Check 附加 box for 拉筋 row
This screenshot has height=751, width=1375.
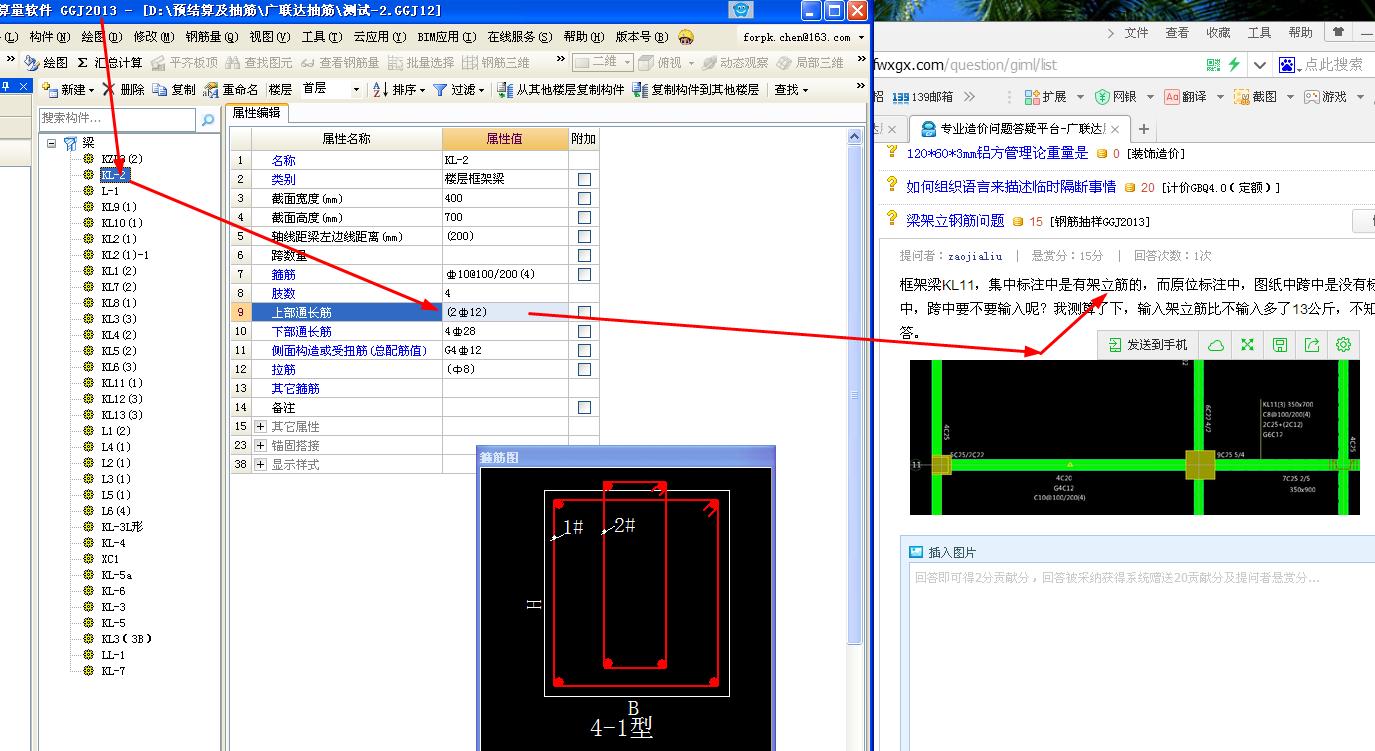tap(584, 370)
